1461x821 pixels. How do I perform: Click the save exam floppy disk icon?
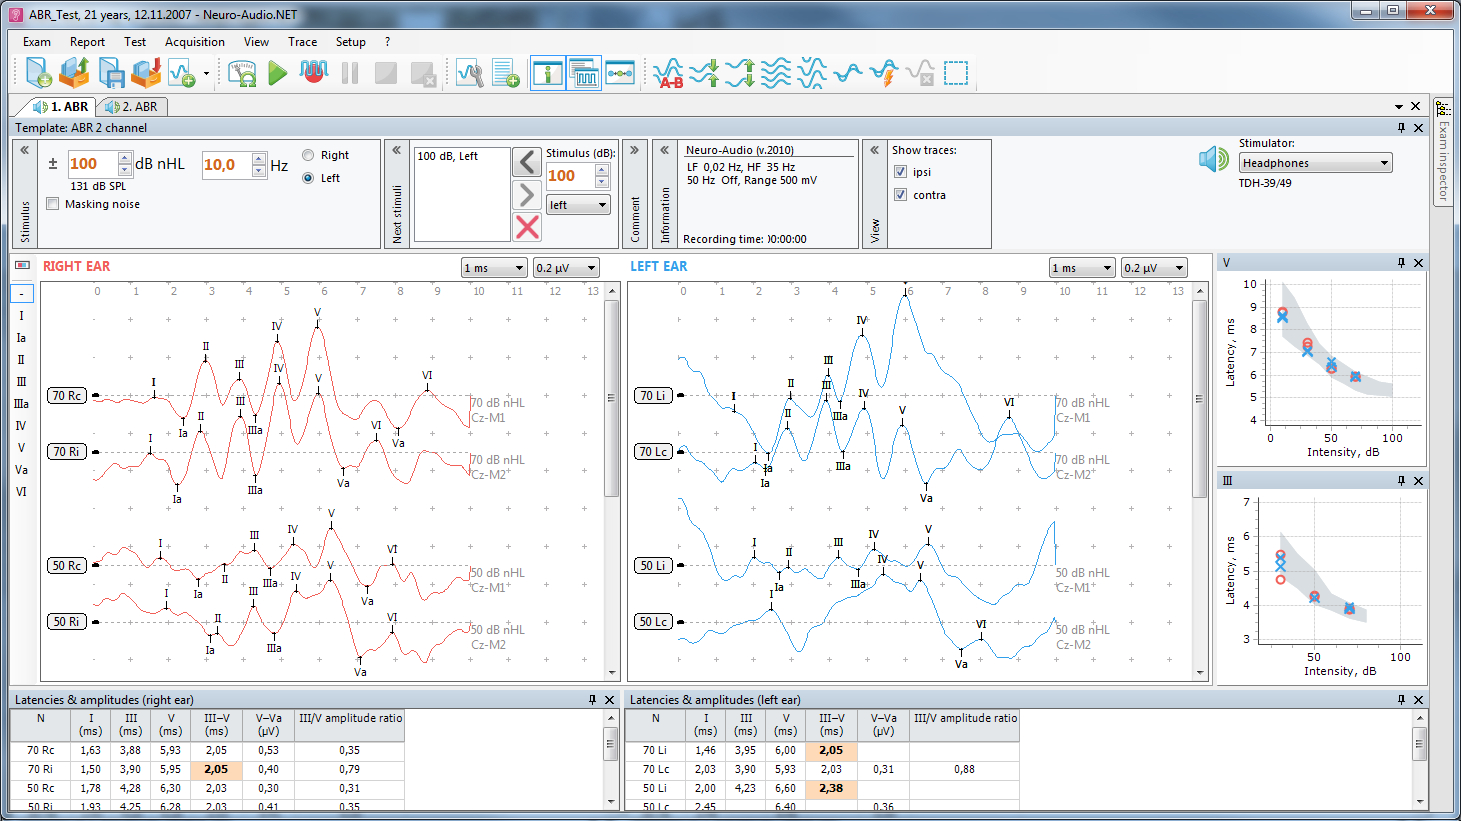point(111,73)
